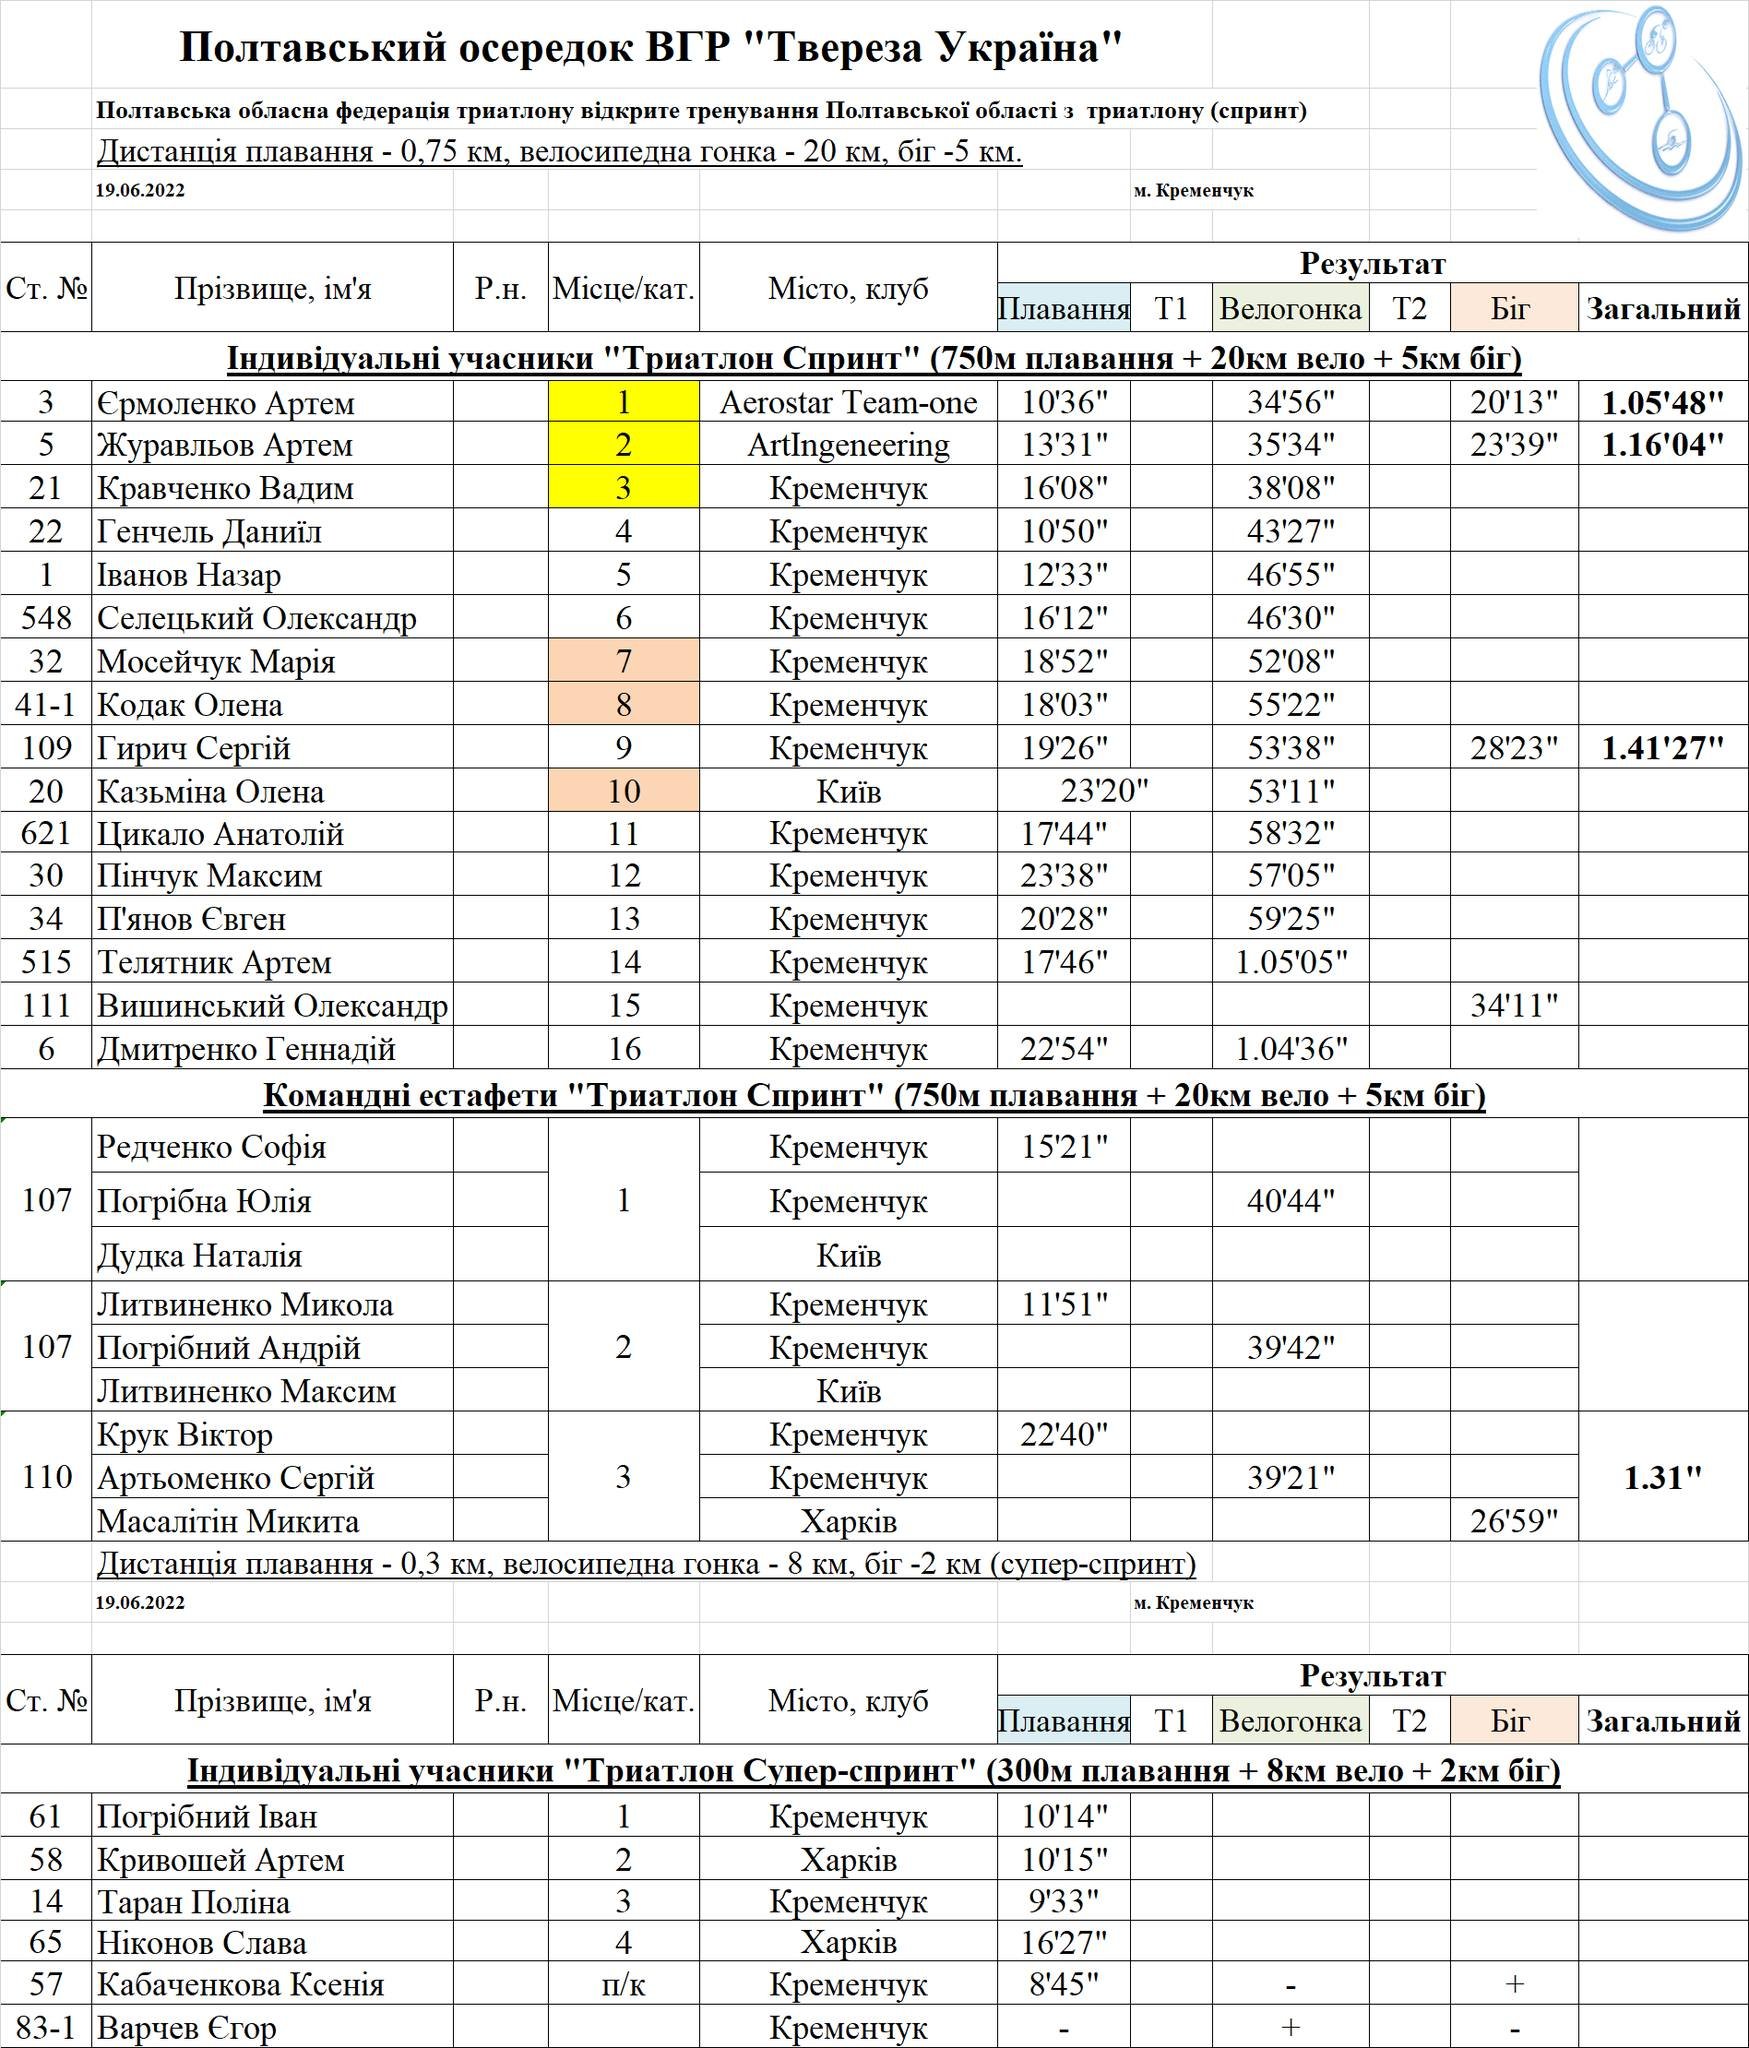This screenshot has height=2048, width=1749.
Task: Click the "Командні естафети" section heading
Action: click(874, 1095)
